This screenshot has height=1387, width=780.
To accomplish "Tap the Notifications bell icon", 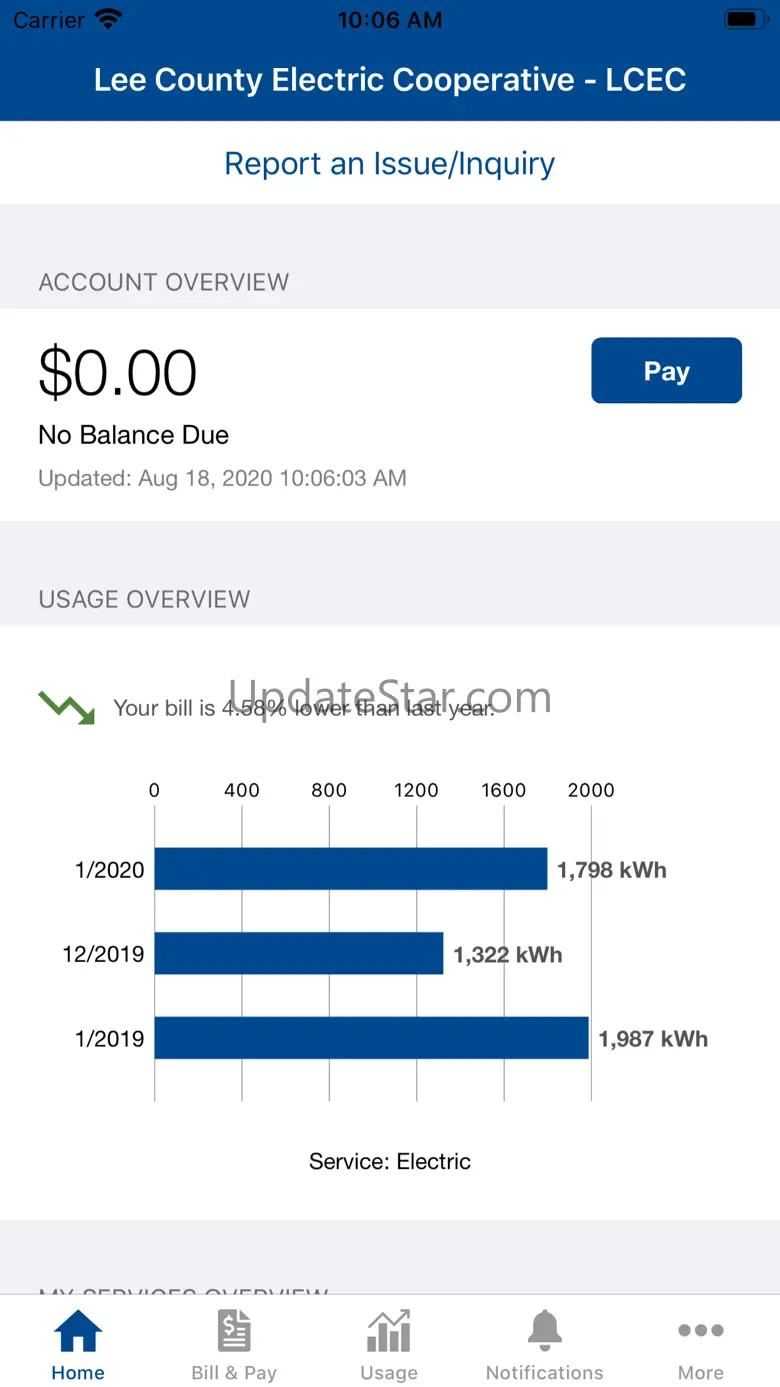I will 545,1331.
